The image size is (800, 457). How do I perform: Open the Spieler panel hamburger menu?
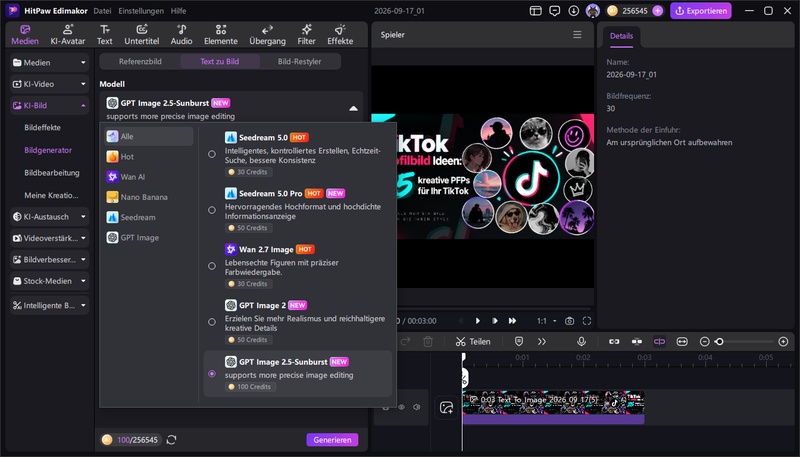click(577, 35)
